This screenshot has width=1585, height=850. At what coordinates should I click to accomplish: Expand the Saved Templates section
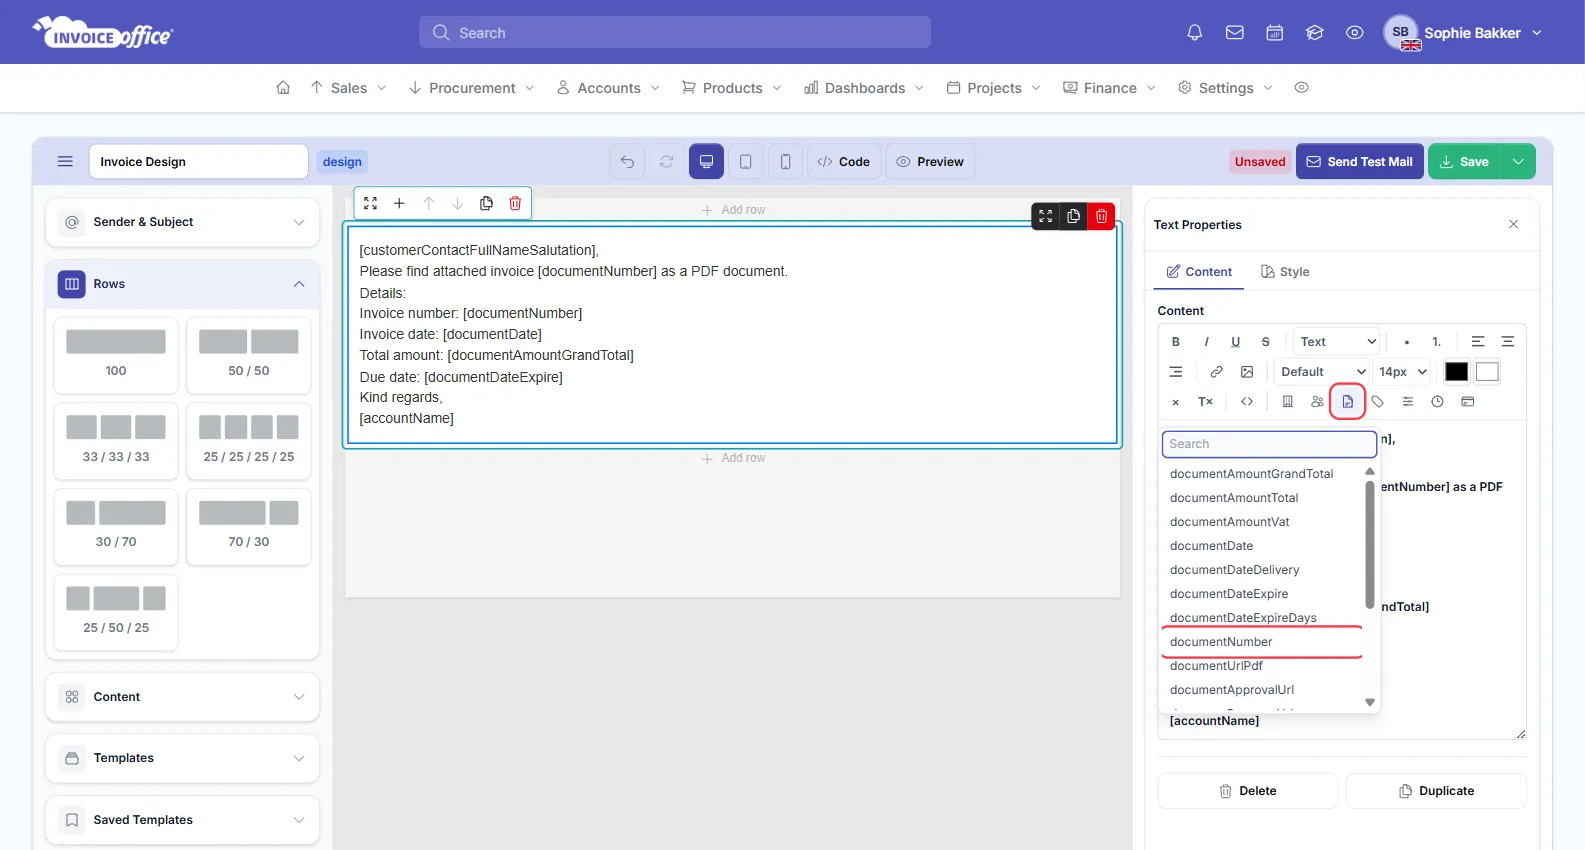pos(182,820)
